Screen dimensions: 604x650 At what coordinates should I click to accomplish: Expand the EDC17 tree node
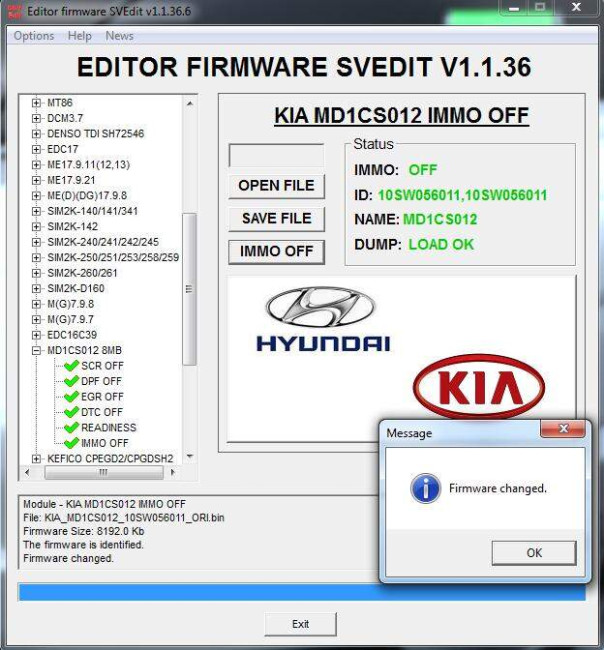[x=36, y=149]
